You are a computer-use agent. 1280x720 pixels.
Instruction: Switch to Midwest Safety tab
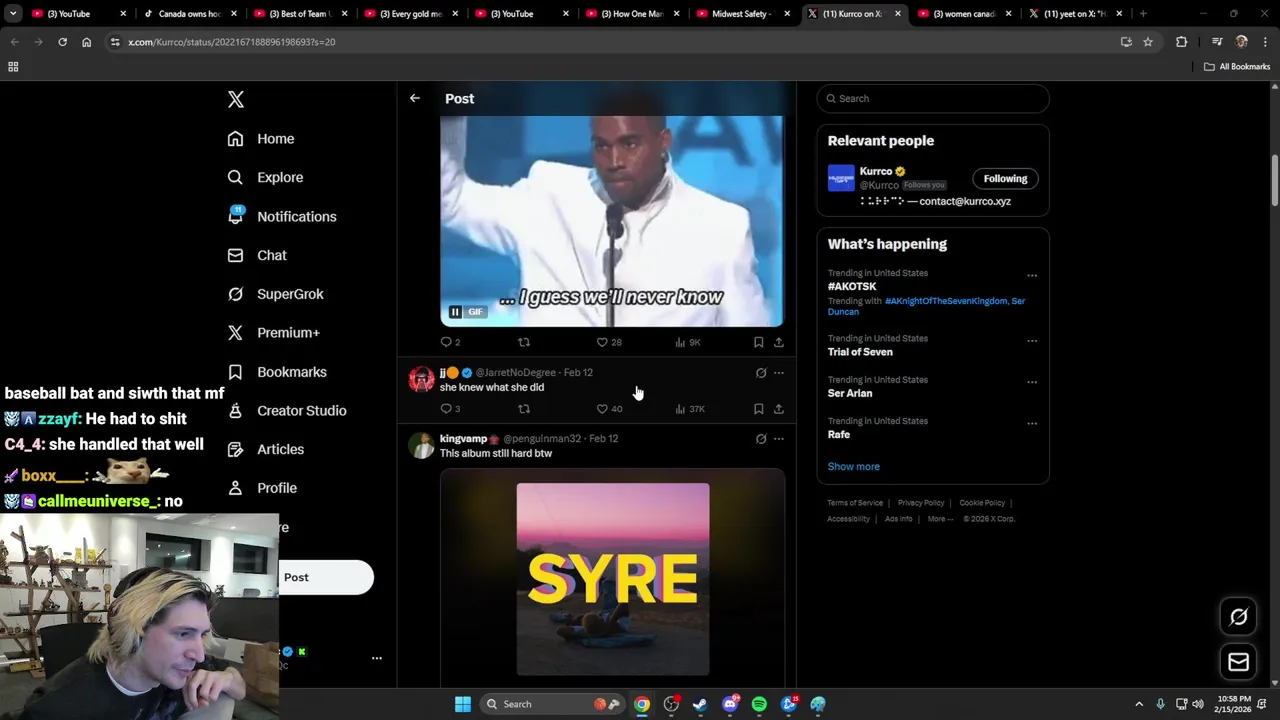[x=744, y=14]
